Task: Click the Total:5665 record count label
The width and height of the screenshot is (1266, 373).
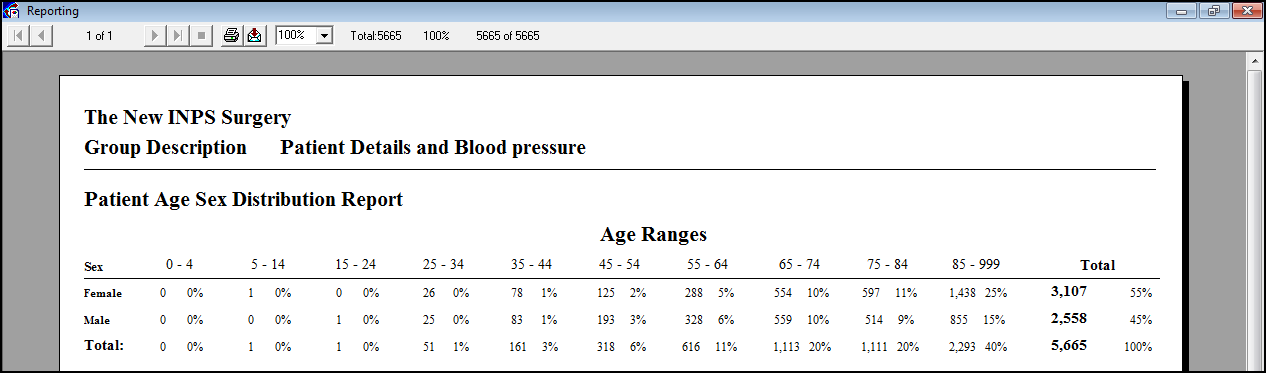Action: (376, 35)
